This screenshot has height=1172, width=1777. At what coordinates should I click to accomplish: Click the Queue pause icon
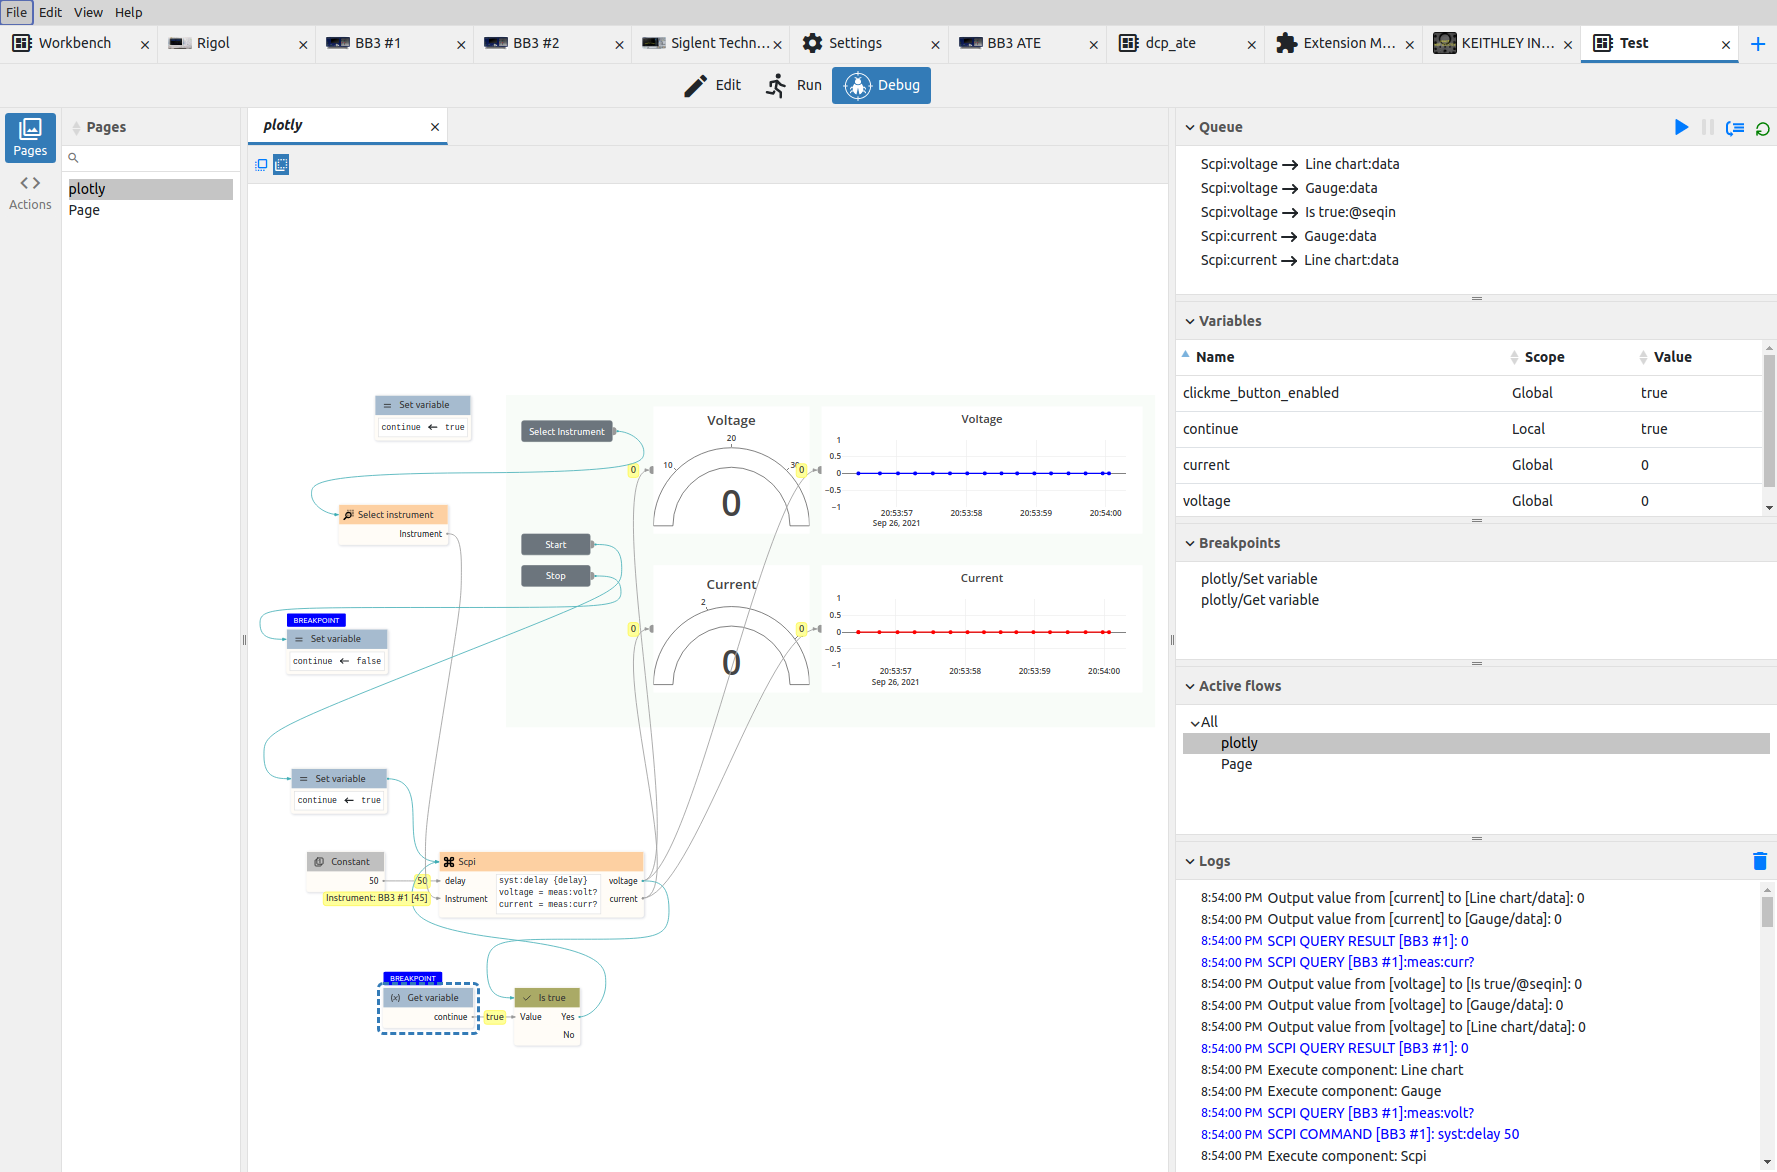(1708, 127)
